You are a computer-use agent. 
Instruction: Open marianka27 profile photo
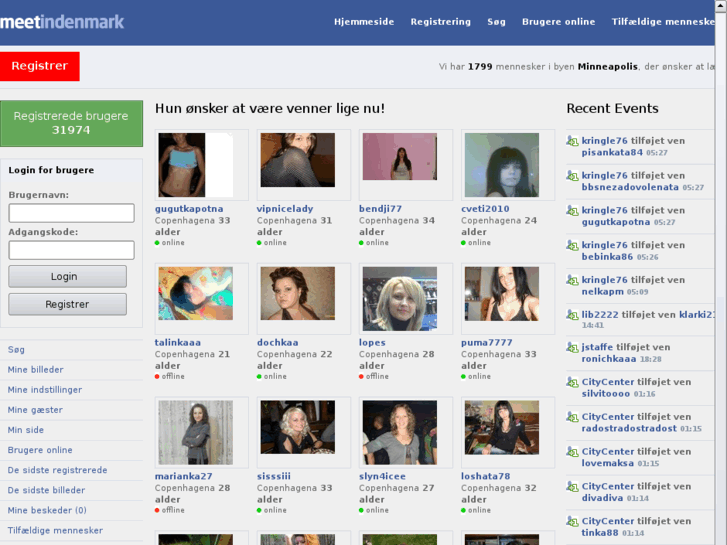tap(196, 433)
